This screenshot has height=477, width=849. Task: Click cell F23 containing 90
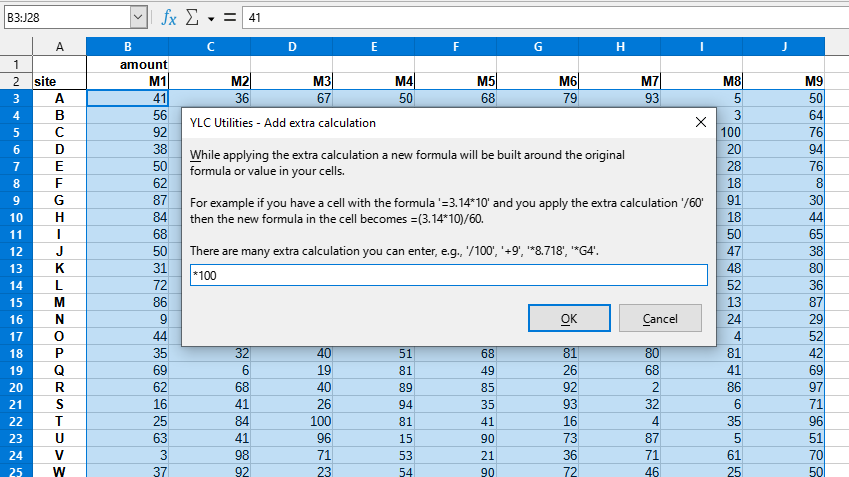[x=456, y=438]
